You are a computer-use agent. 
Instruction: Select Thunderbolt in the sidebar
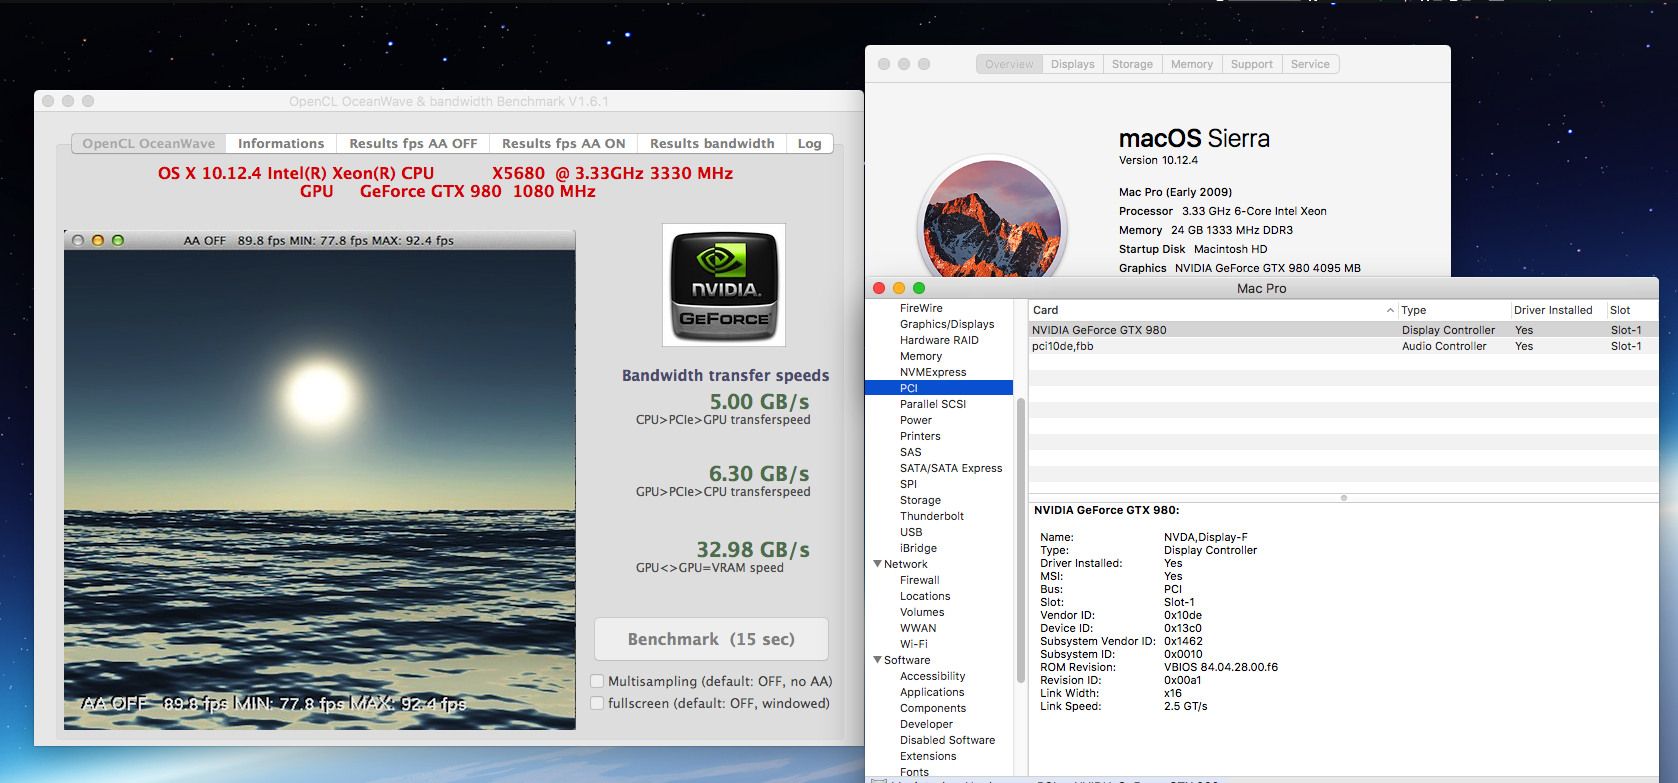click(932, 516)
